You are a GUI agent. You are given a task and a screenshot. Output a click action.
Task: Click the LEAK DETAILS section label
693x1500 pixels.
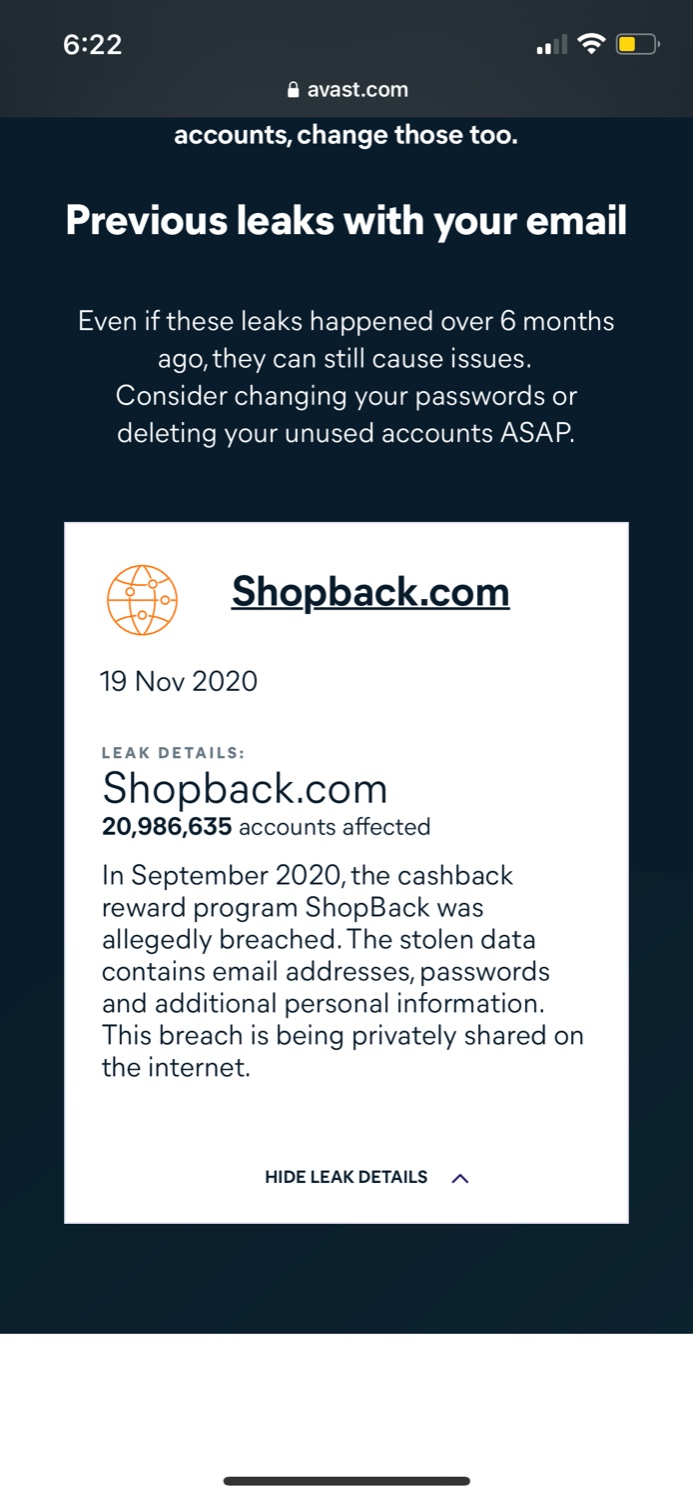pyautogui.click(x=173, y=753)
